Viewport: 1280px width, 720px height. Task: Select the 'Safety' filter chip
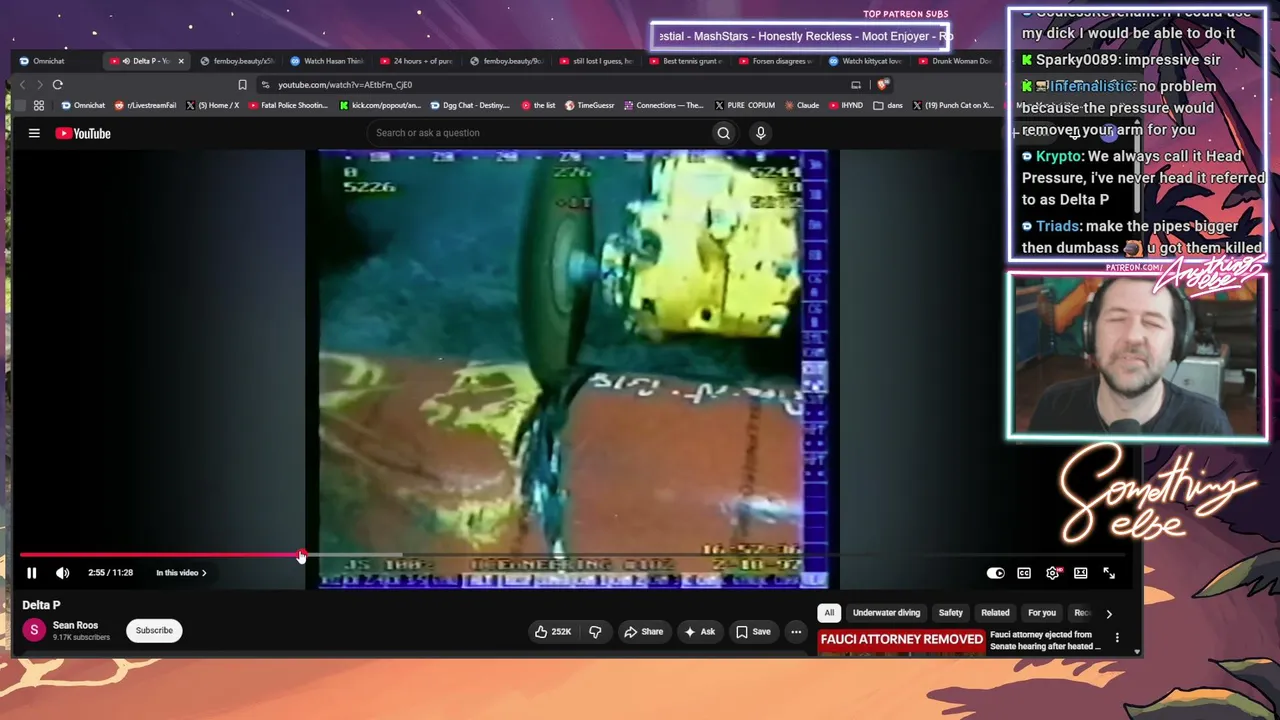950,613
